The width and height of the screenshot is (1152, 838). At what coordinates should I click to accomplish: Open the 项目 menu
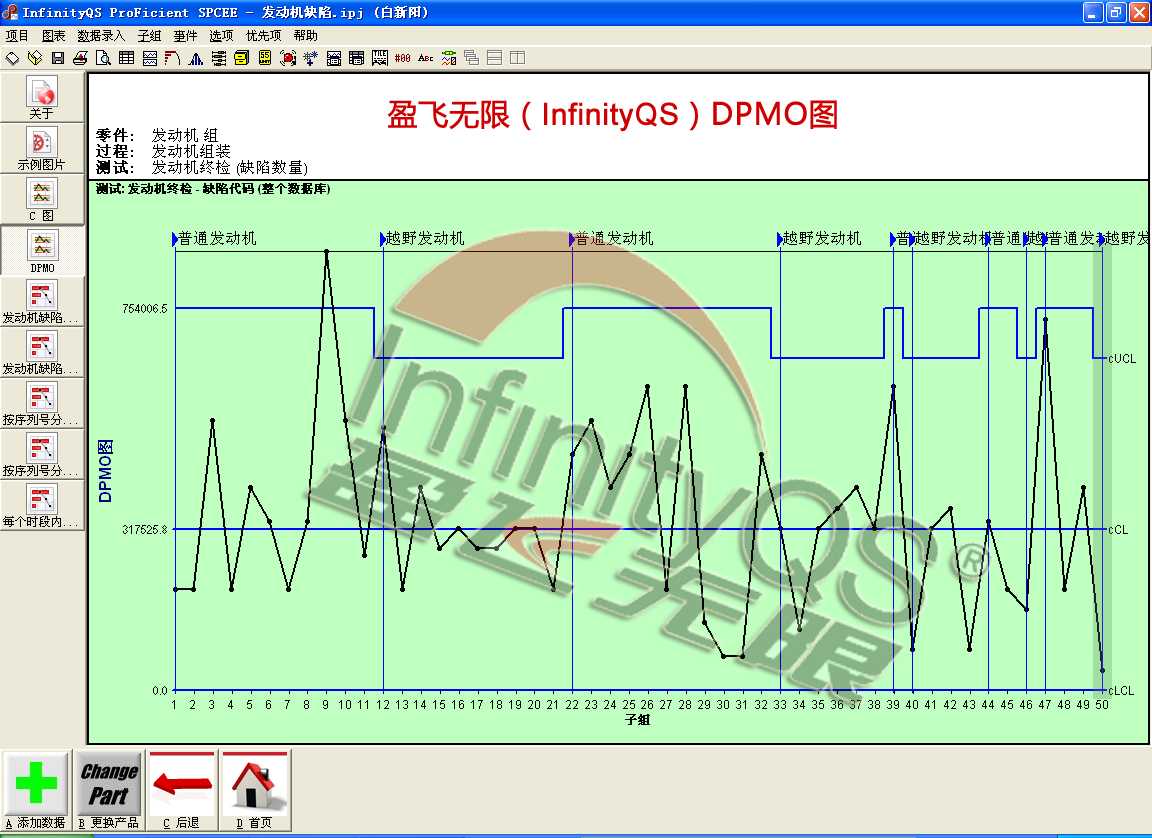17,35
